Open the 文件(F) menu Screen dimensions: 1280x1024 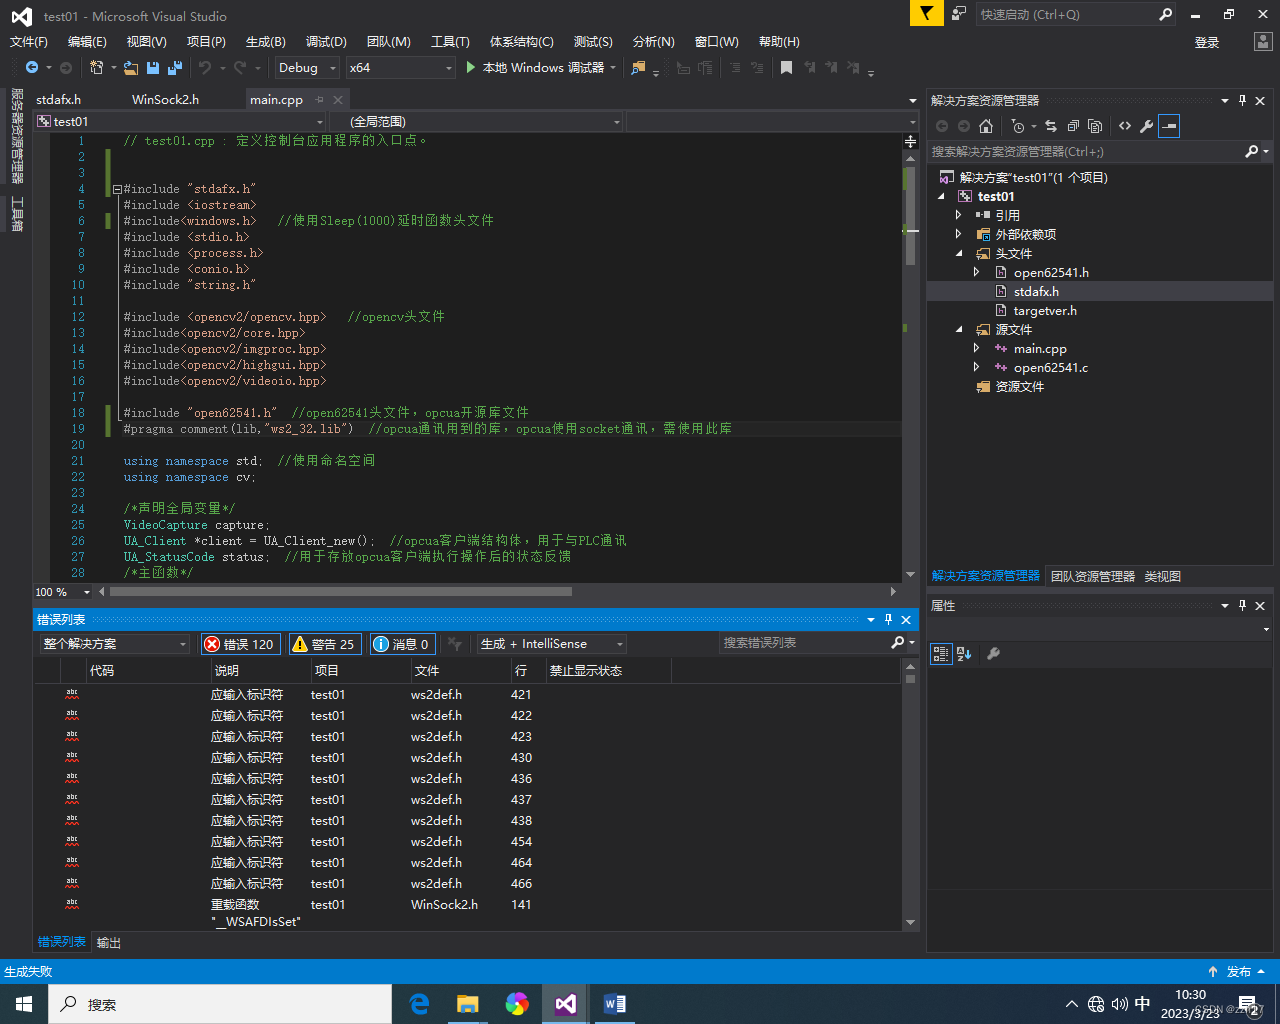pos(29,42)
